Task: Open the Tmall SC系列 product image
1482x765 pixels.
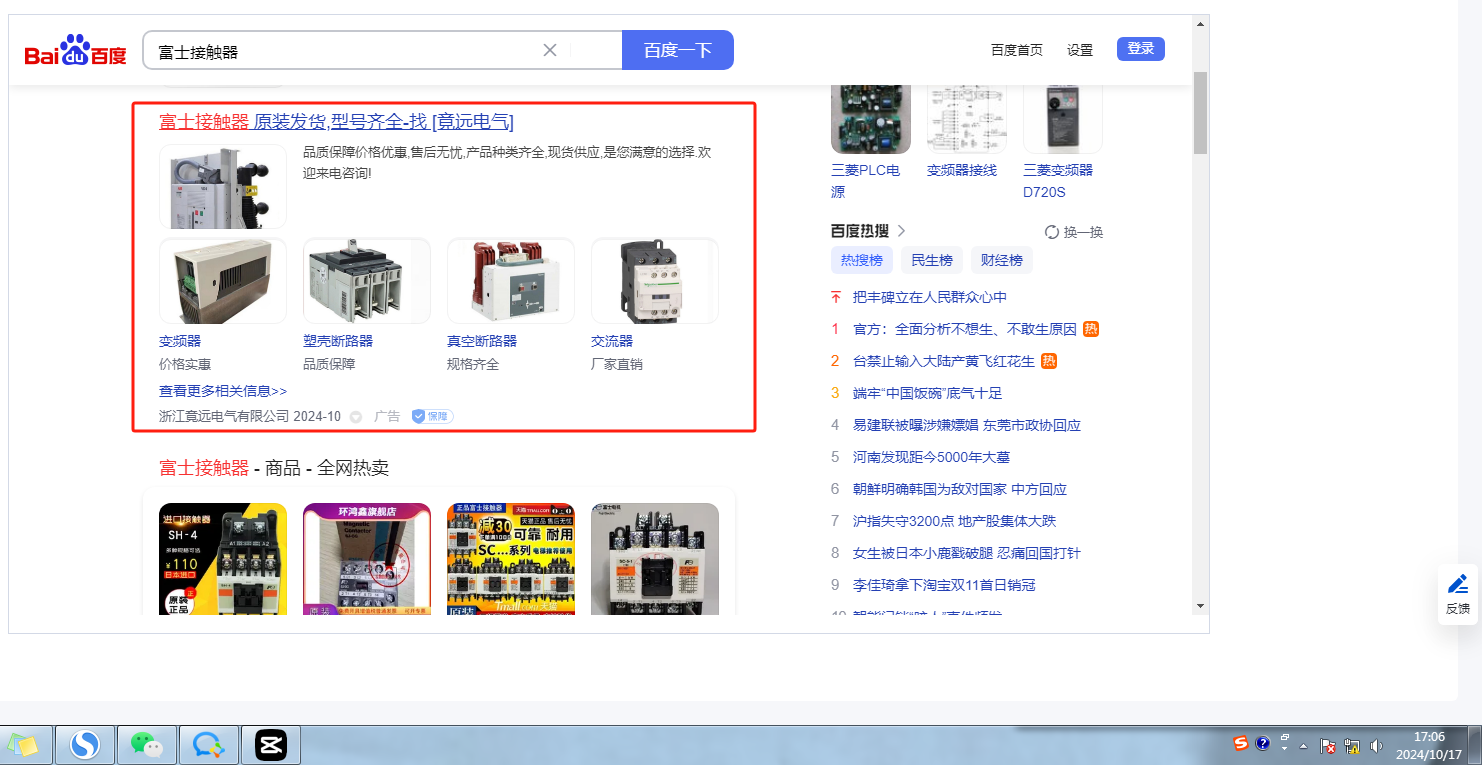Action: pyautogui.click(x=511, y=558)
